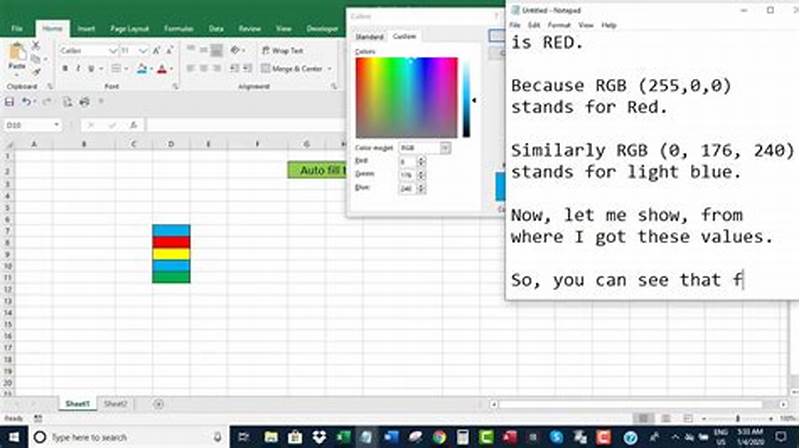The width and height of the screenshot is (800, 448).
Task: Click the Insert Function fx icon
Action: (134, 125)
